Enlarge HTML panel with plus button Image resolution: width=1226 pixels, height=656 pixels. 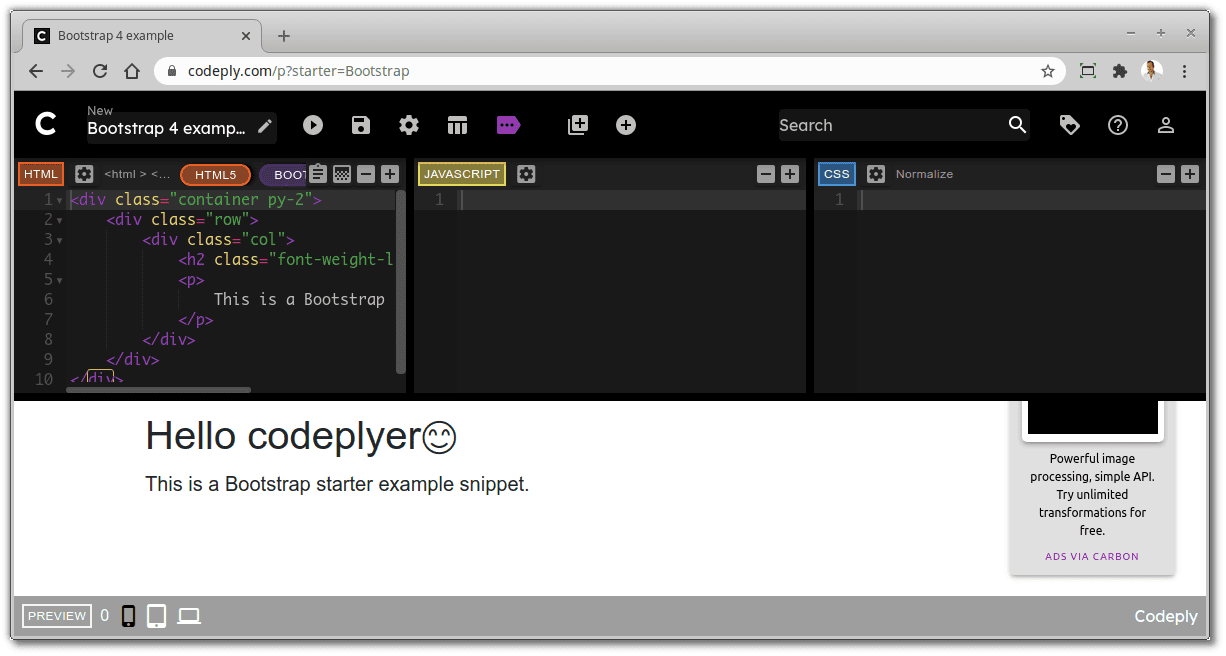[390, 174]
